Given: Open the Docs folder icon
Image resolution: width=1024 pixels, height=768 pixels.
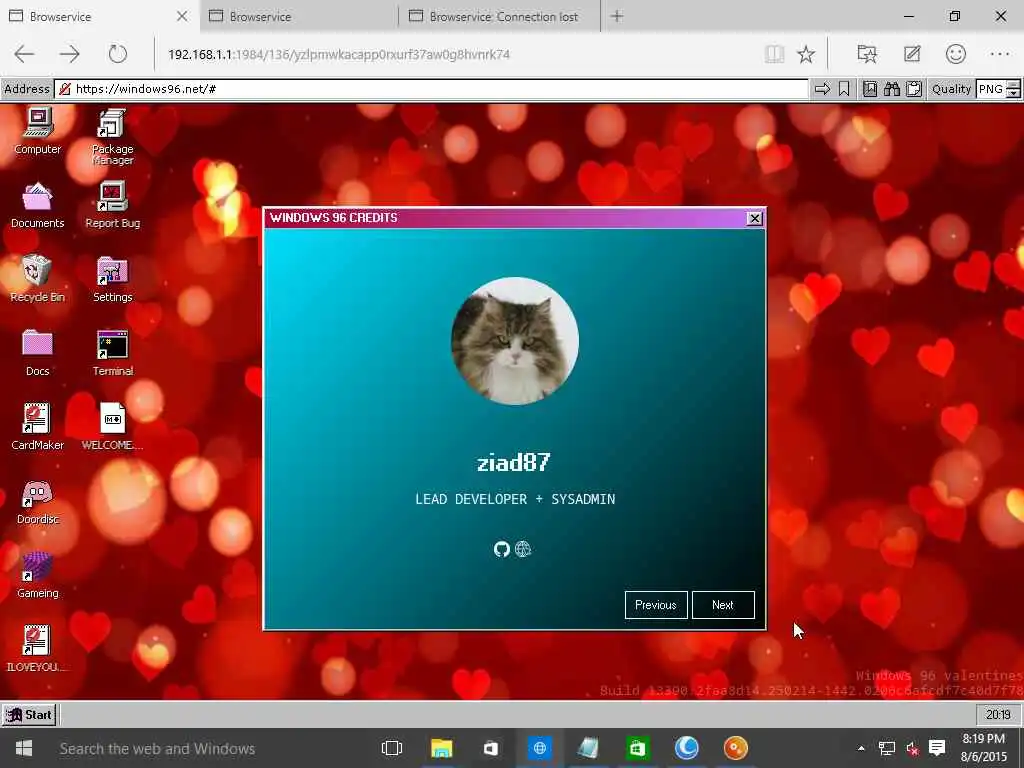Looking at the screenshot, I should point(37,353).
